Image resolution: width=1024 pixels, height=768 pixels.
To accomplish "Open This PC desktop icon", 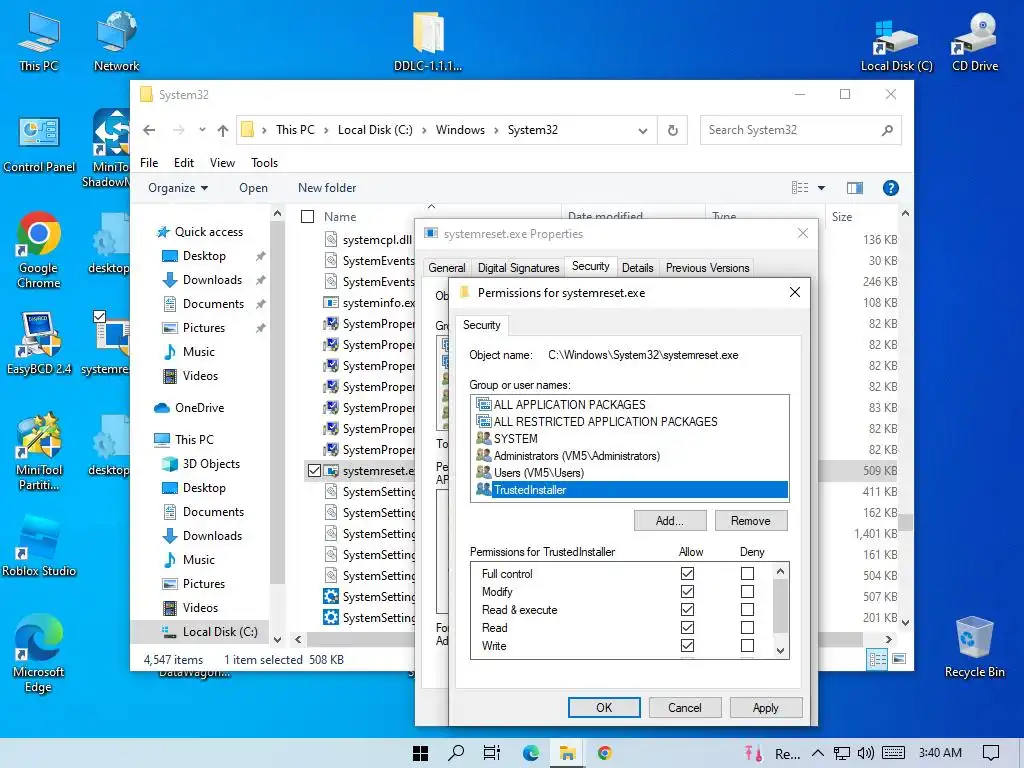I will click(x=39, y=40).
